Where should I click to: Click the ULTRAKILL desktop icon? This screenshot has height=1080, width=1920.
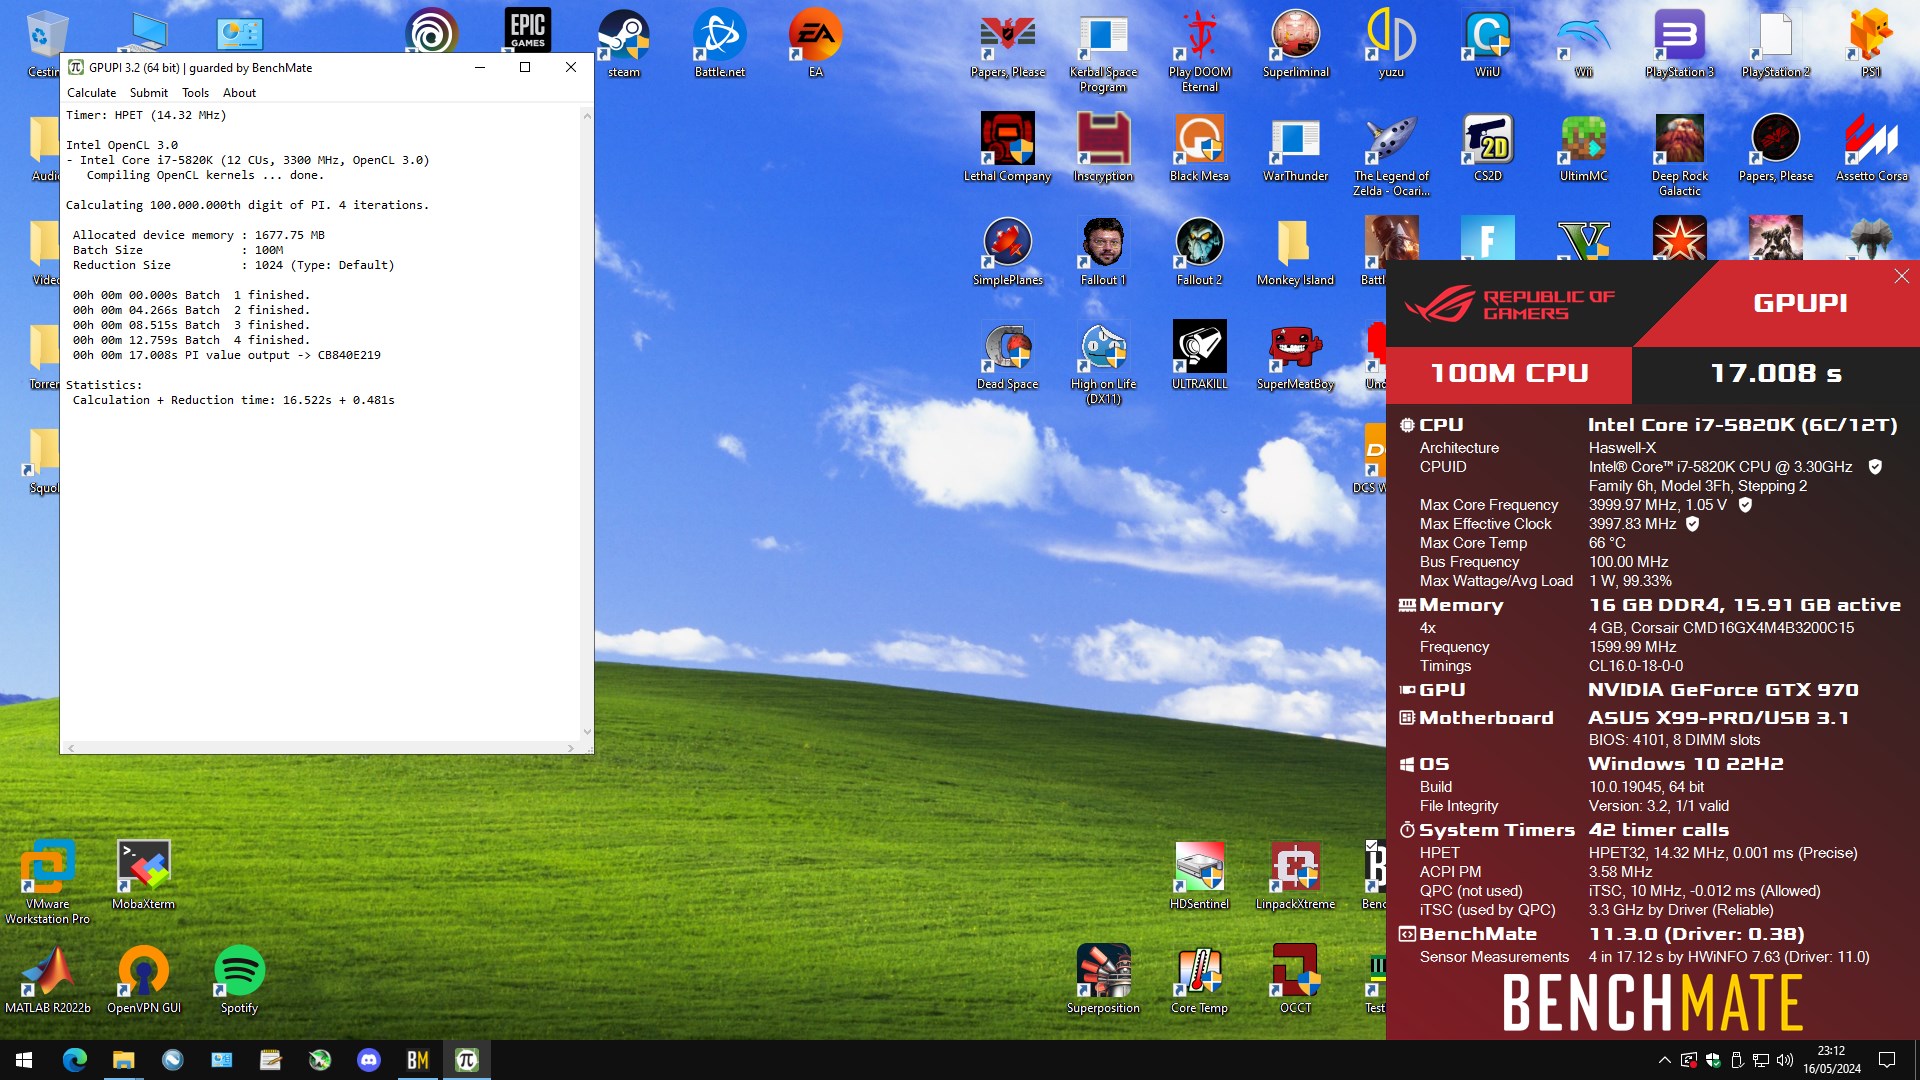1199,356
